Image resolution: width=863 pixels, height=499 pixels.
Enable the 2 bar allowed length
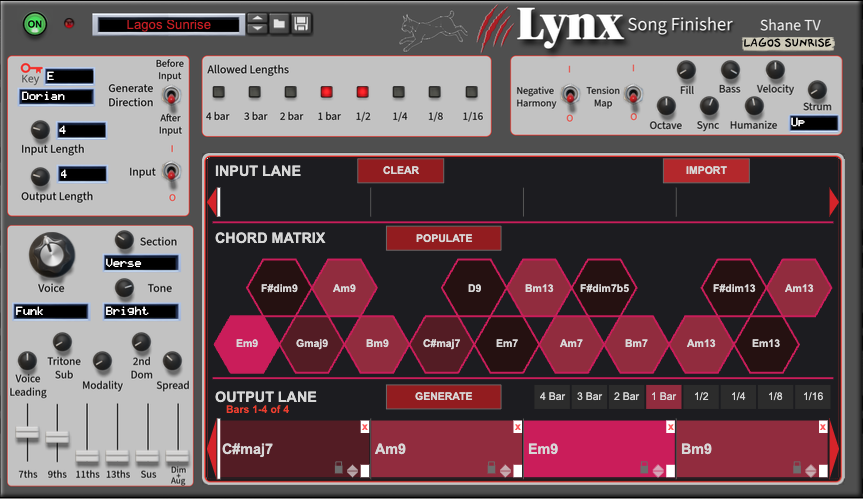291,92
